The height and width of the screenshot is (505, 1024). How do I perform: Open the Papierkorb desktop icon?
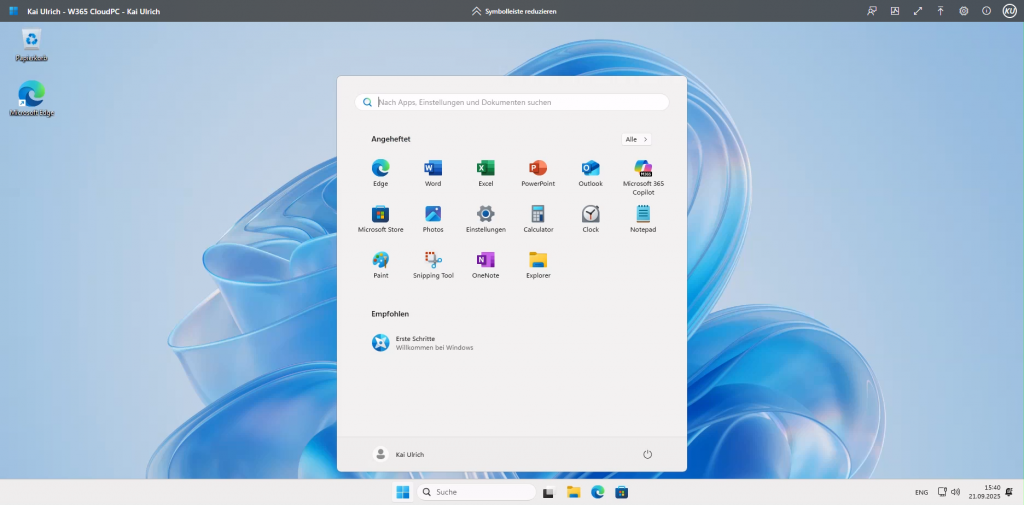point(32,43)
